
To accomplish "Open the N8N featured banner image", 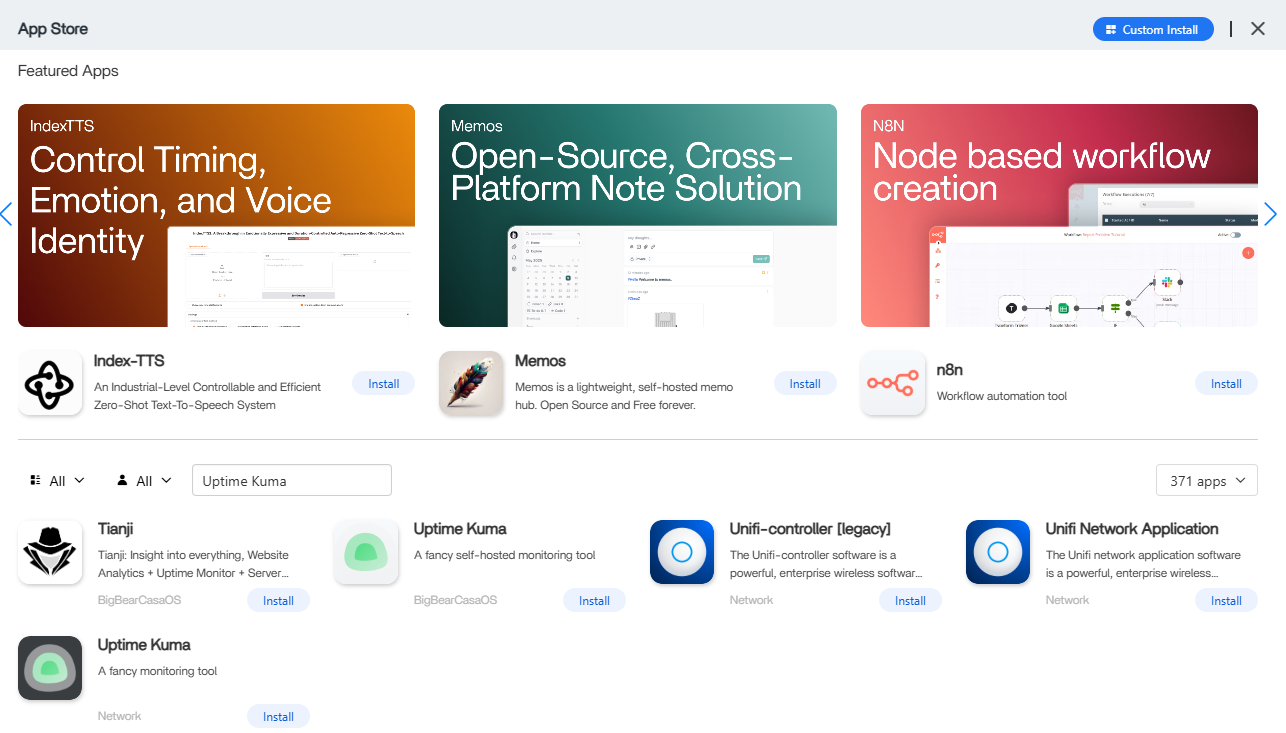I will 1059,215.
